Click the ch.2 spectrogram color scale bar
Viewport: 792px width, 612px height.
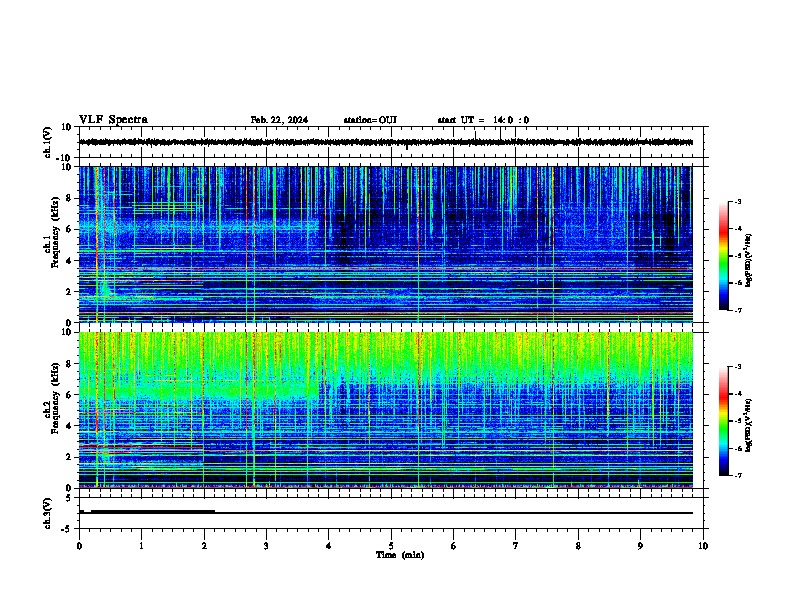click(x=723, y=421)
